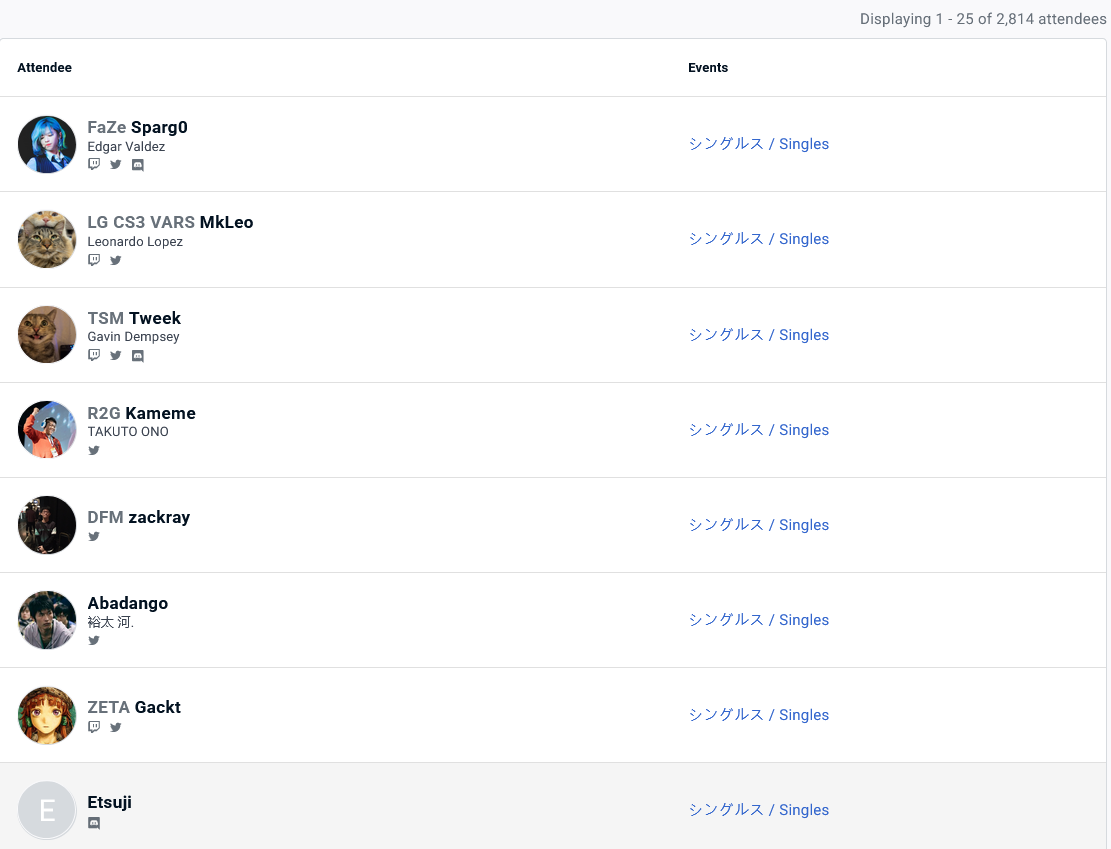Open Singles event link for TSM Tweek

point(759,334)
